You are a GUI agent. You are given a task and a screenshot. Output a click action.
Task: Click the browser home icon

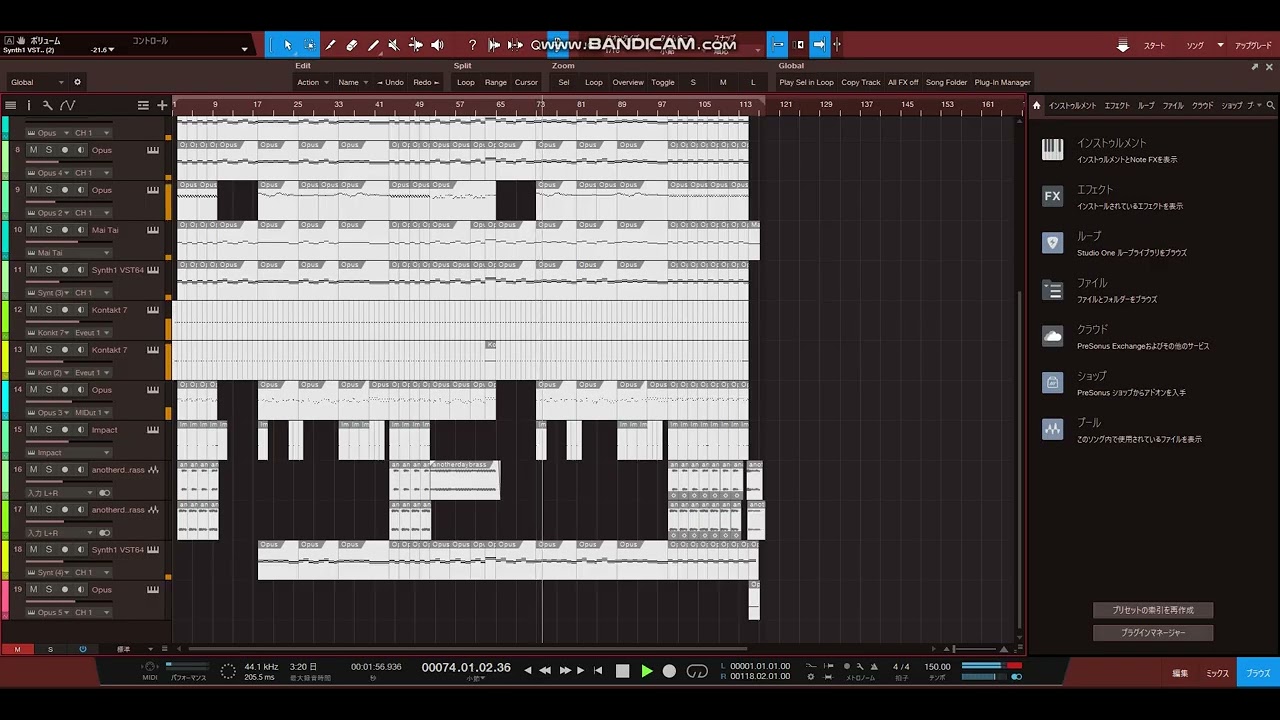(1037, 105)
